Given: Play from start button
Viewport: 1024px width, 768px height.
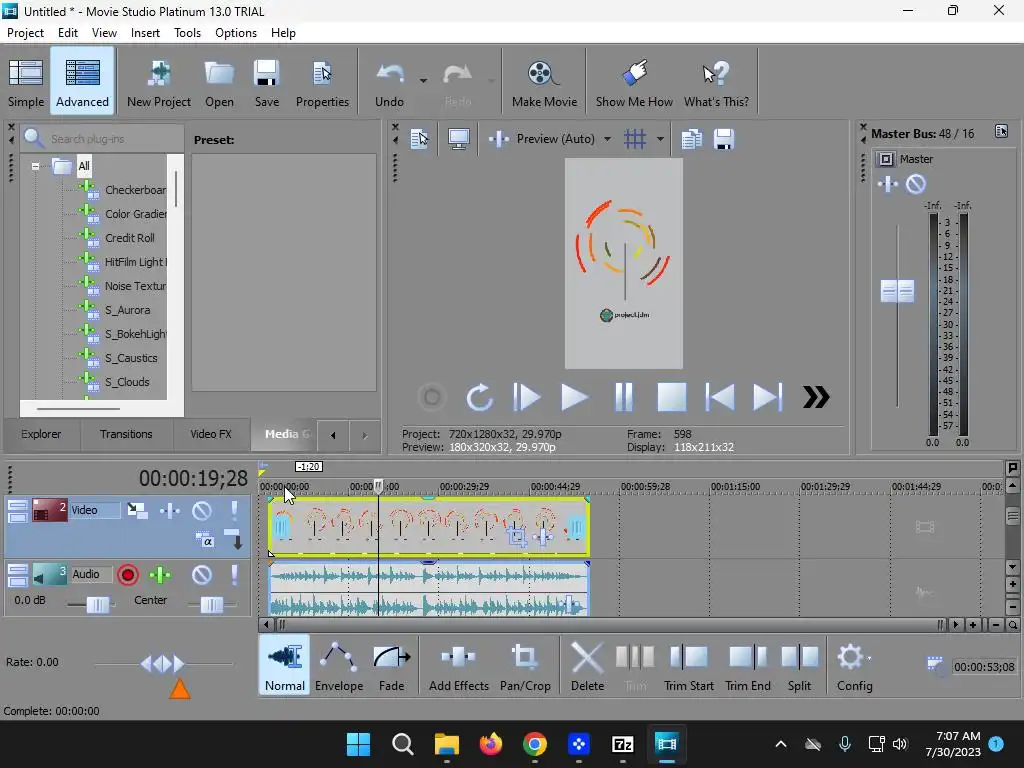Looking at the screenshot, I should tap(526, 397).
